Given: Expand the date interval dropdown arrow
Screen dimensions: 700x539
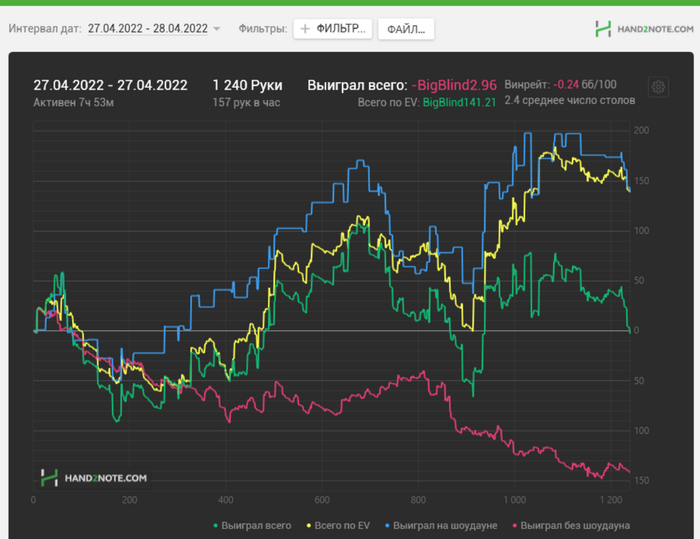Looking at the screenshot, I should click(x=217, y=29).
